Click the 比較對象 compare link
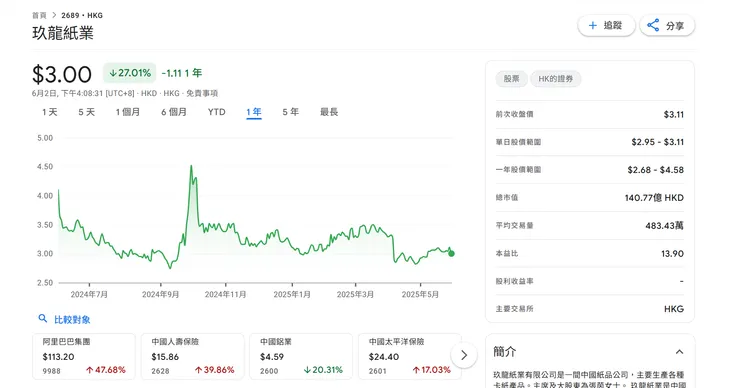The height and width of the screenshot is (388, 740). pyautogui.click(x=72, y=320)
